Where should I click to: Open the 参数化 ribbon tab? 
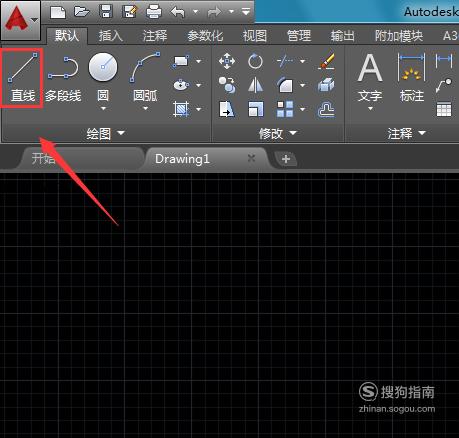point(205,35)
